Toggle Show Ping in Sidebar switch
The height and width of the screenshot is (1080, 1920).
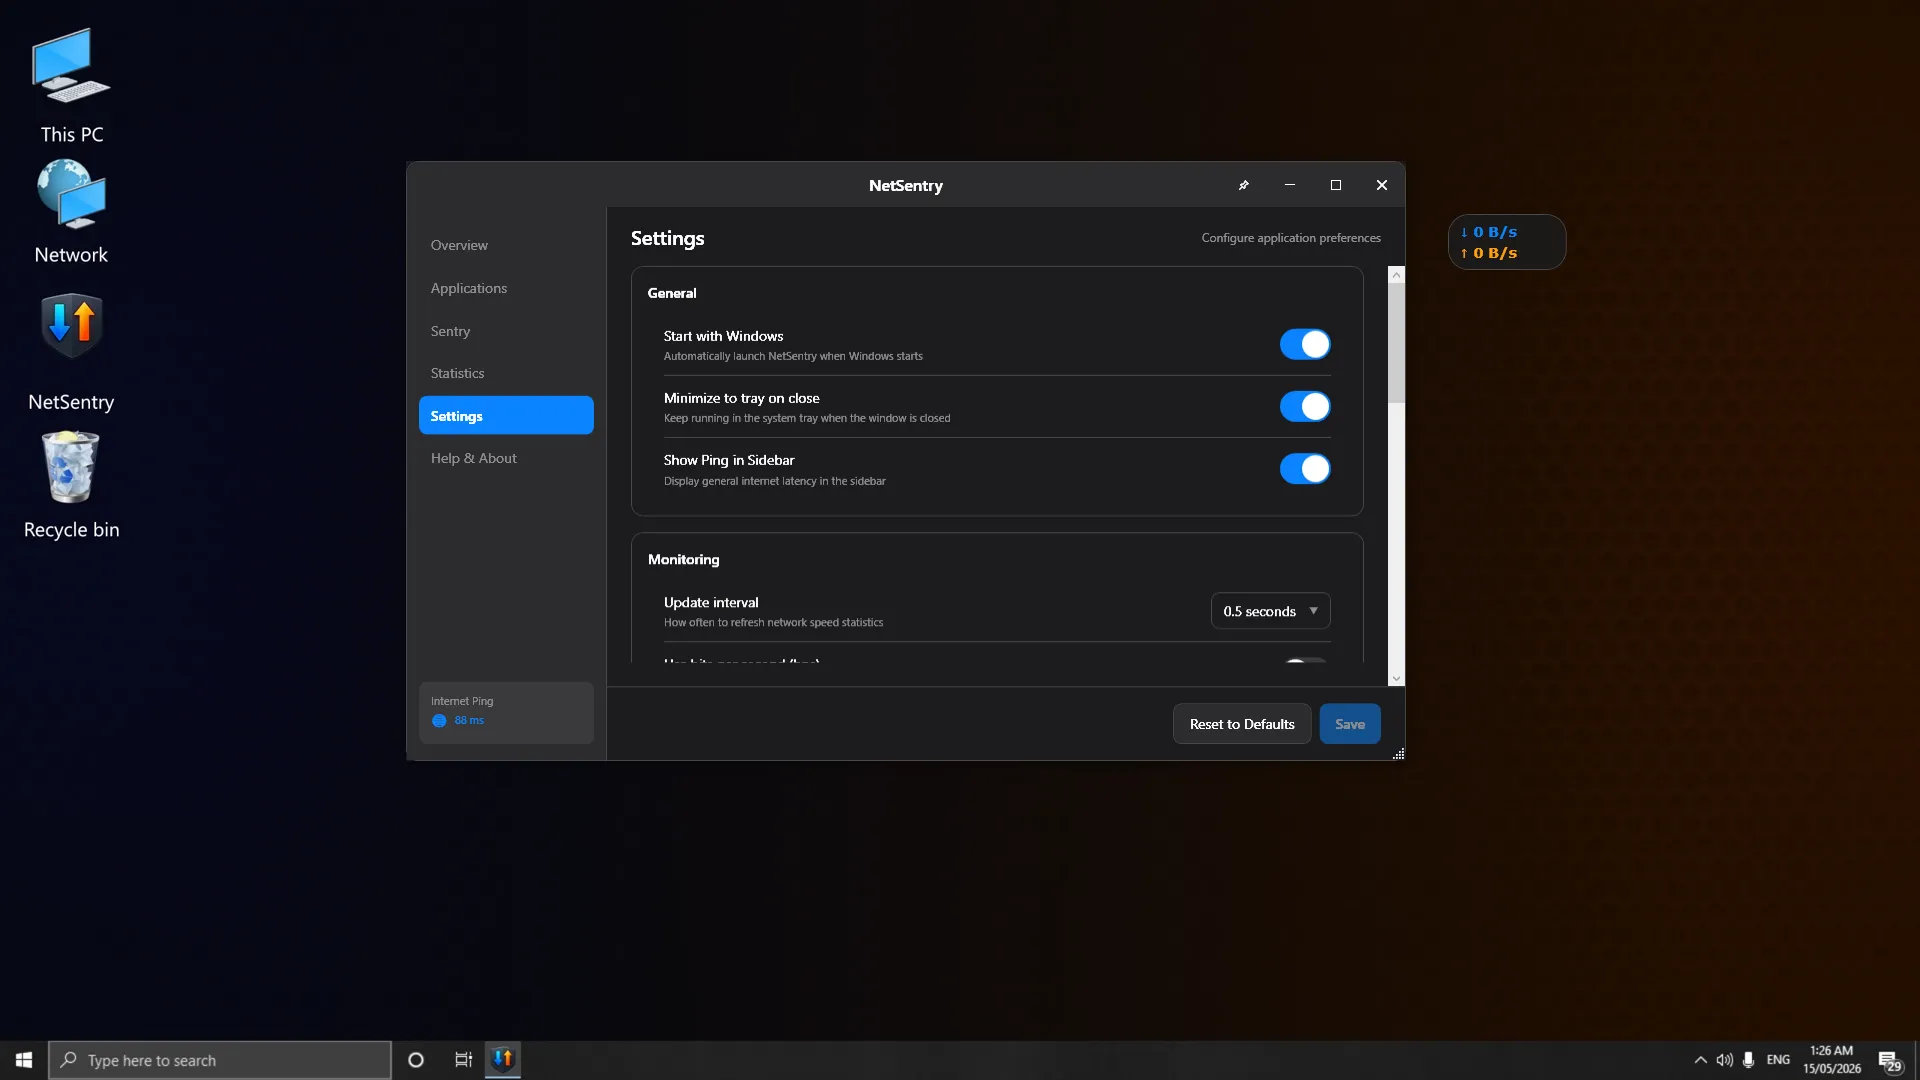coord(1305,469)
